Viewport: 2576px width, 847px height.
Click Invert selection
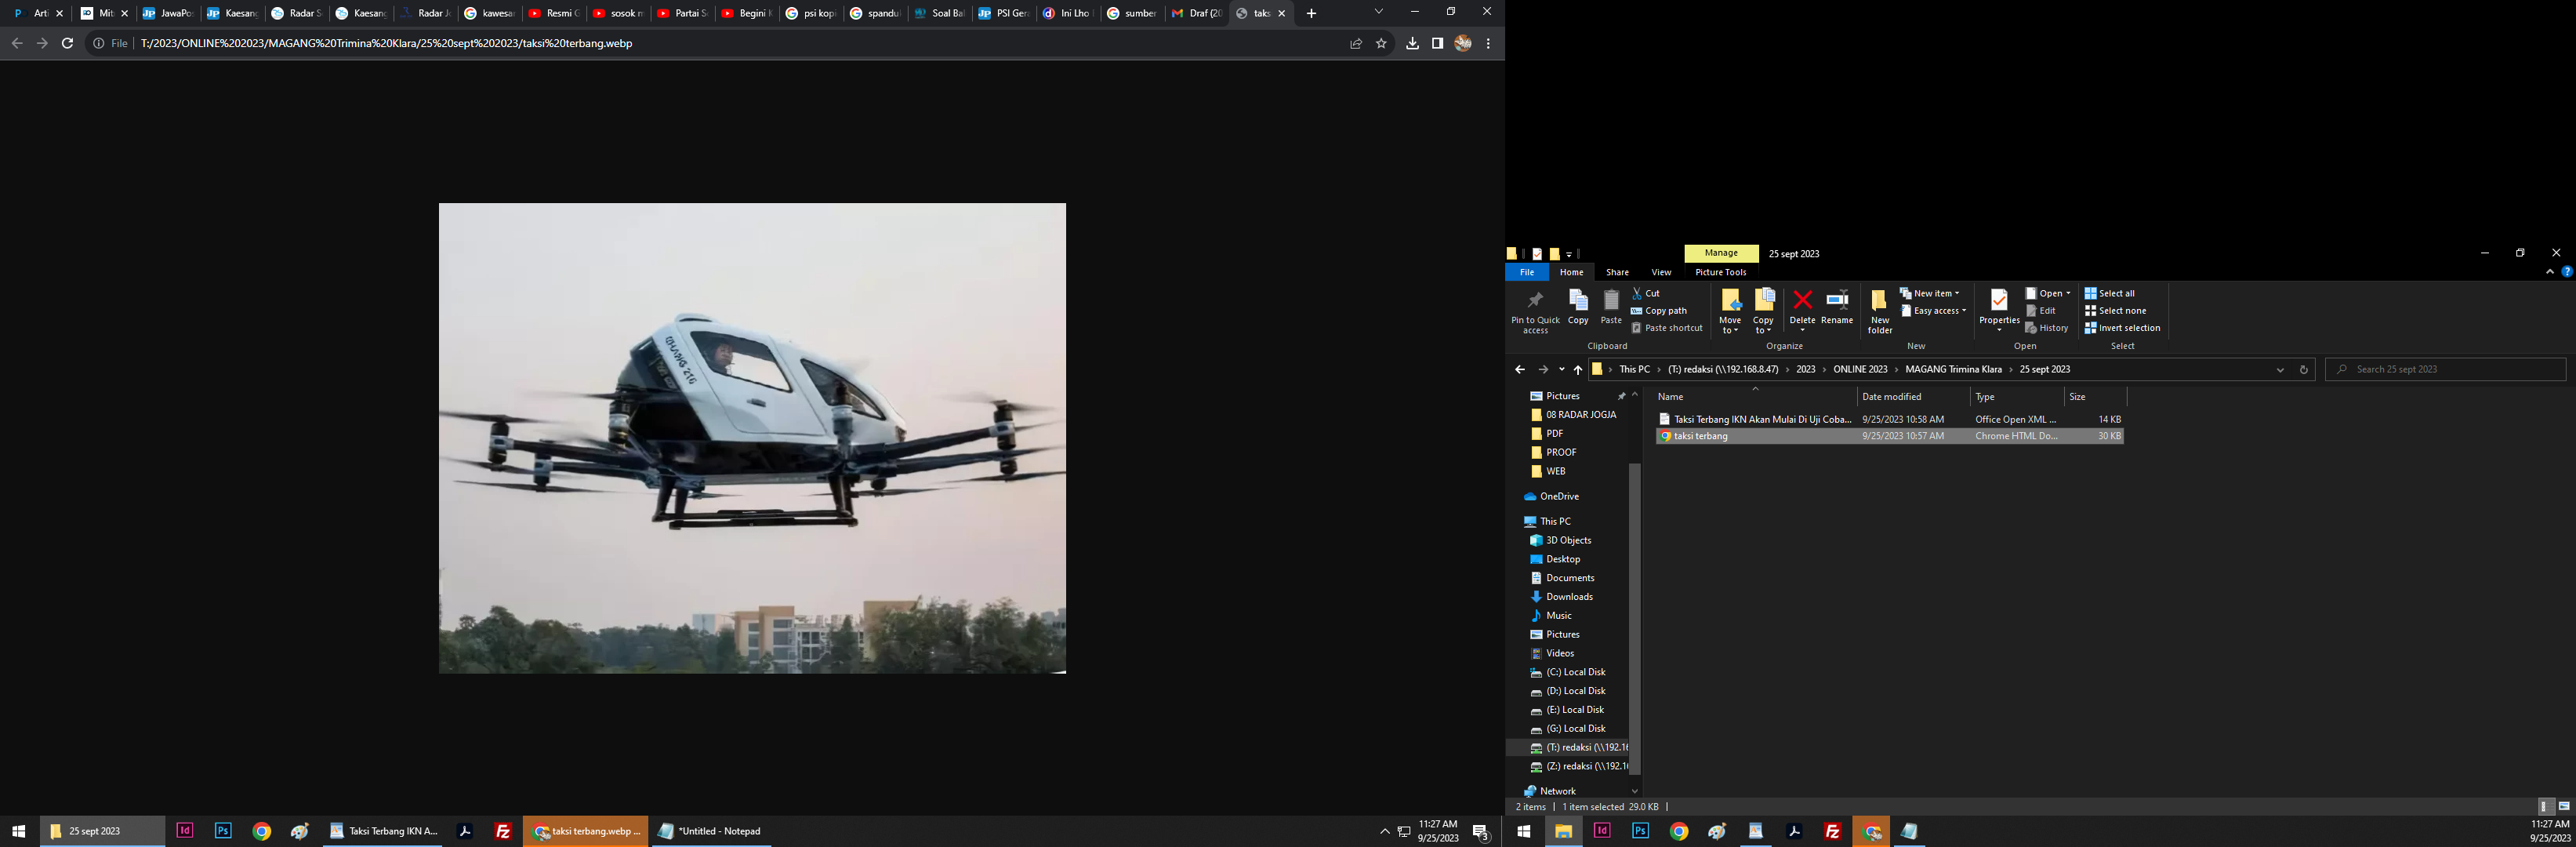pyautogui.click(x=2122, y=327)
